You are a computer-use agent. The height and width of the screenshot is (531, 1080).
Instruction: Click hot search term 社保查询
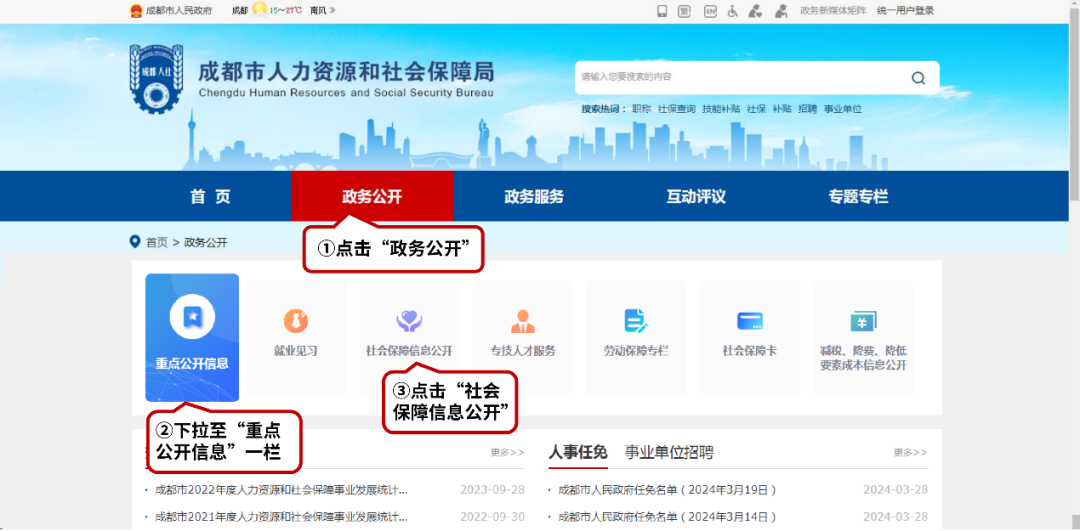click(676, 109)
